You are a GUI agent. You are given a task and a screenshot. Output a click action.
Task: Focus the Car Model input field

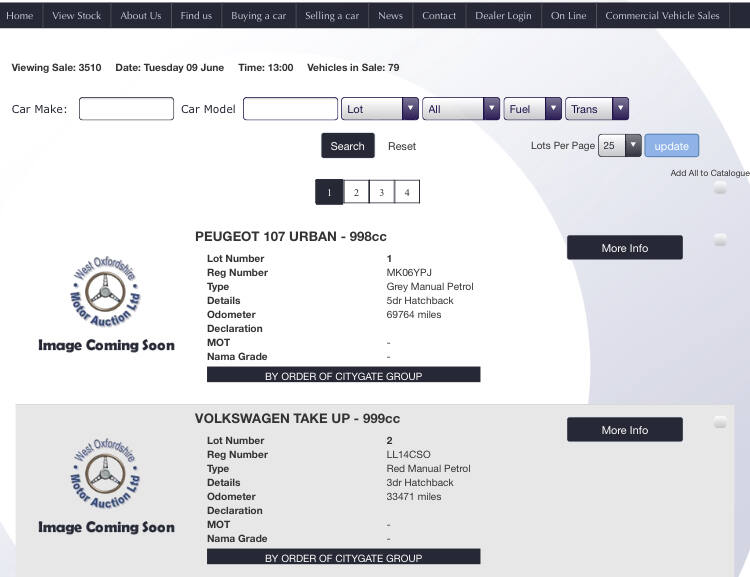(290, 109)
